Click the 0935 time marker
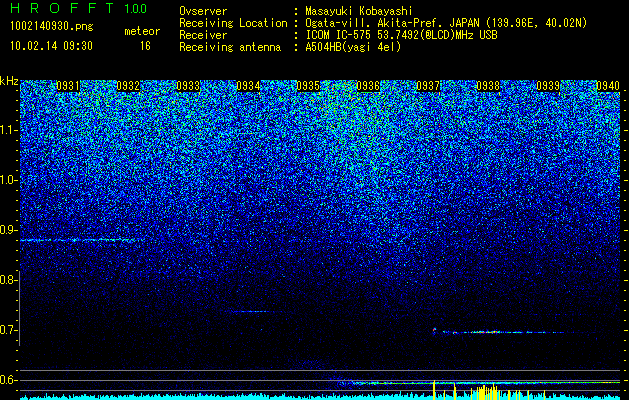 tap(308, 86)
